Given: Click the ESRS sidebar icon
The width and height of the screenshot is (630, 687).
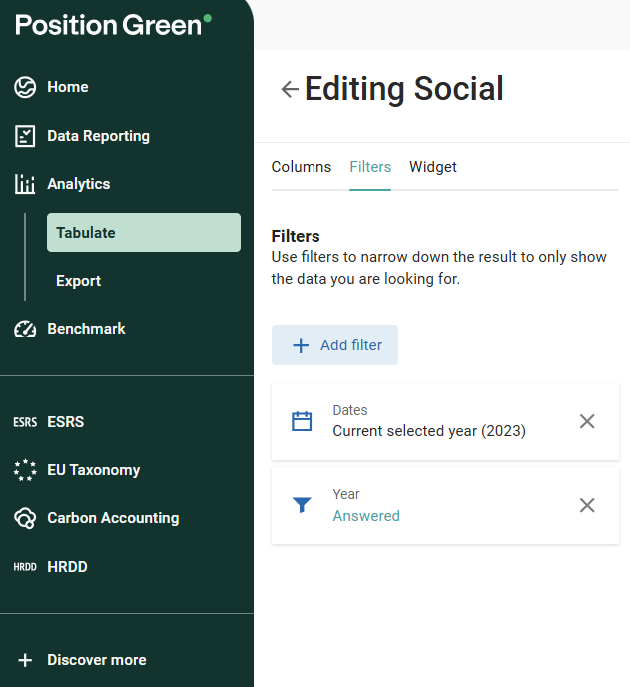Looking at the screenshot, I should point(25,422).
